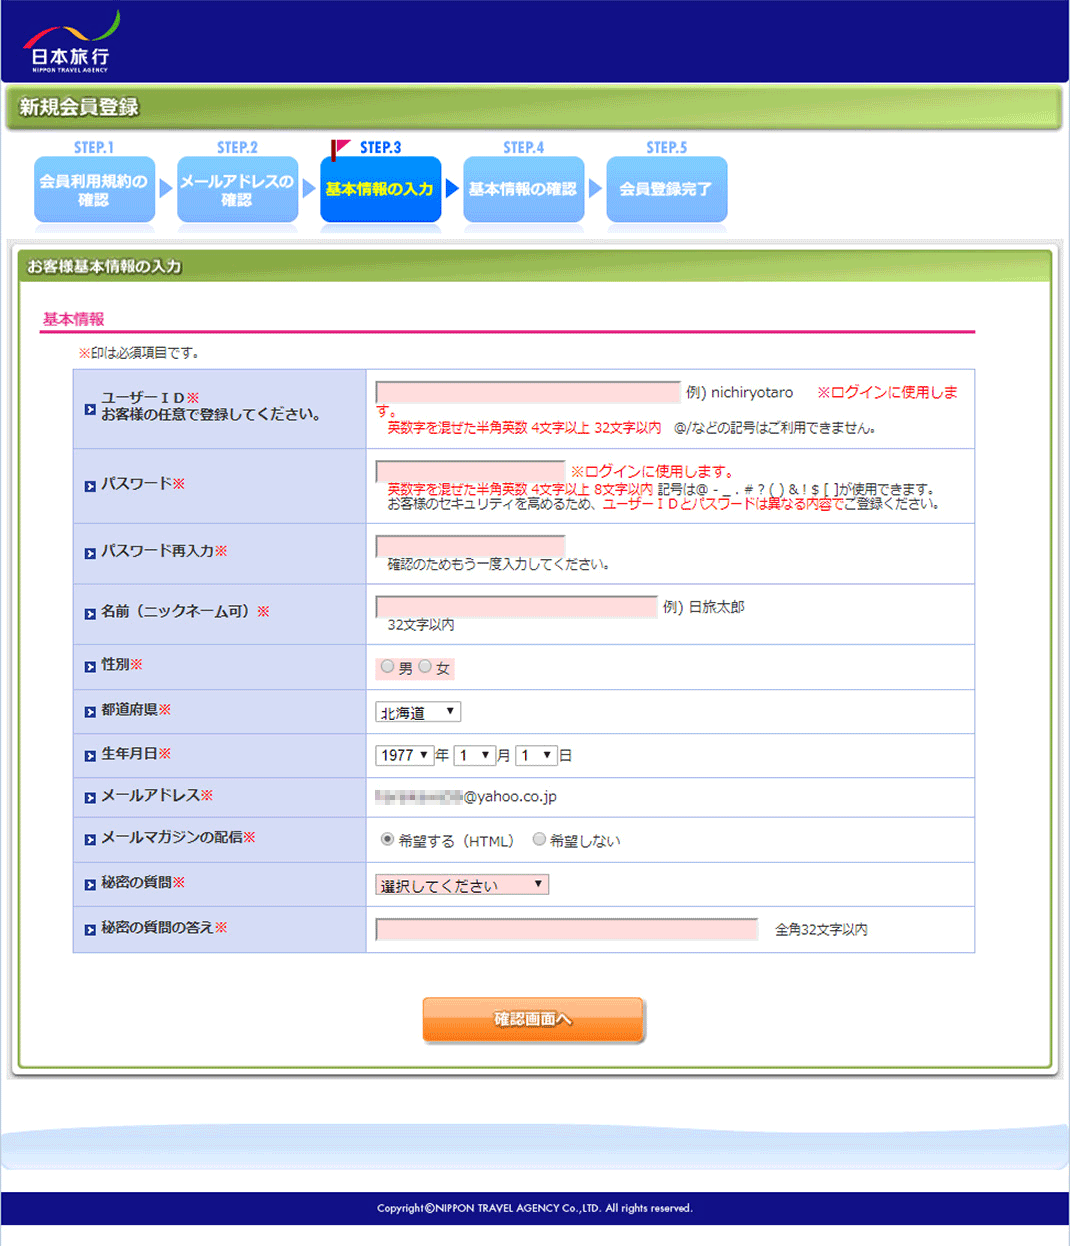The height and width of the screenshot is (1246, 1070).
Task: Select the 女 gender radio button
Action: pyautogui.click(x=425, y=667)
